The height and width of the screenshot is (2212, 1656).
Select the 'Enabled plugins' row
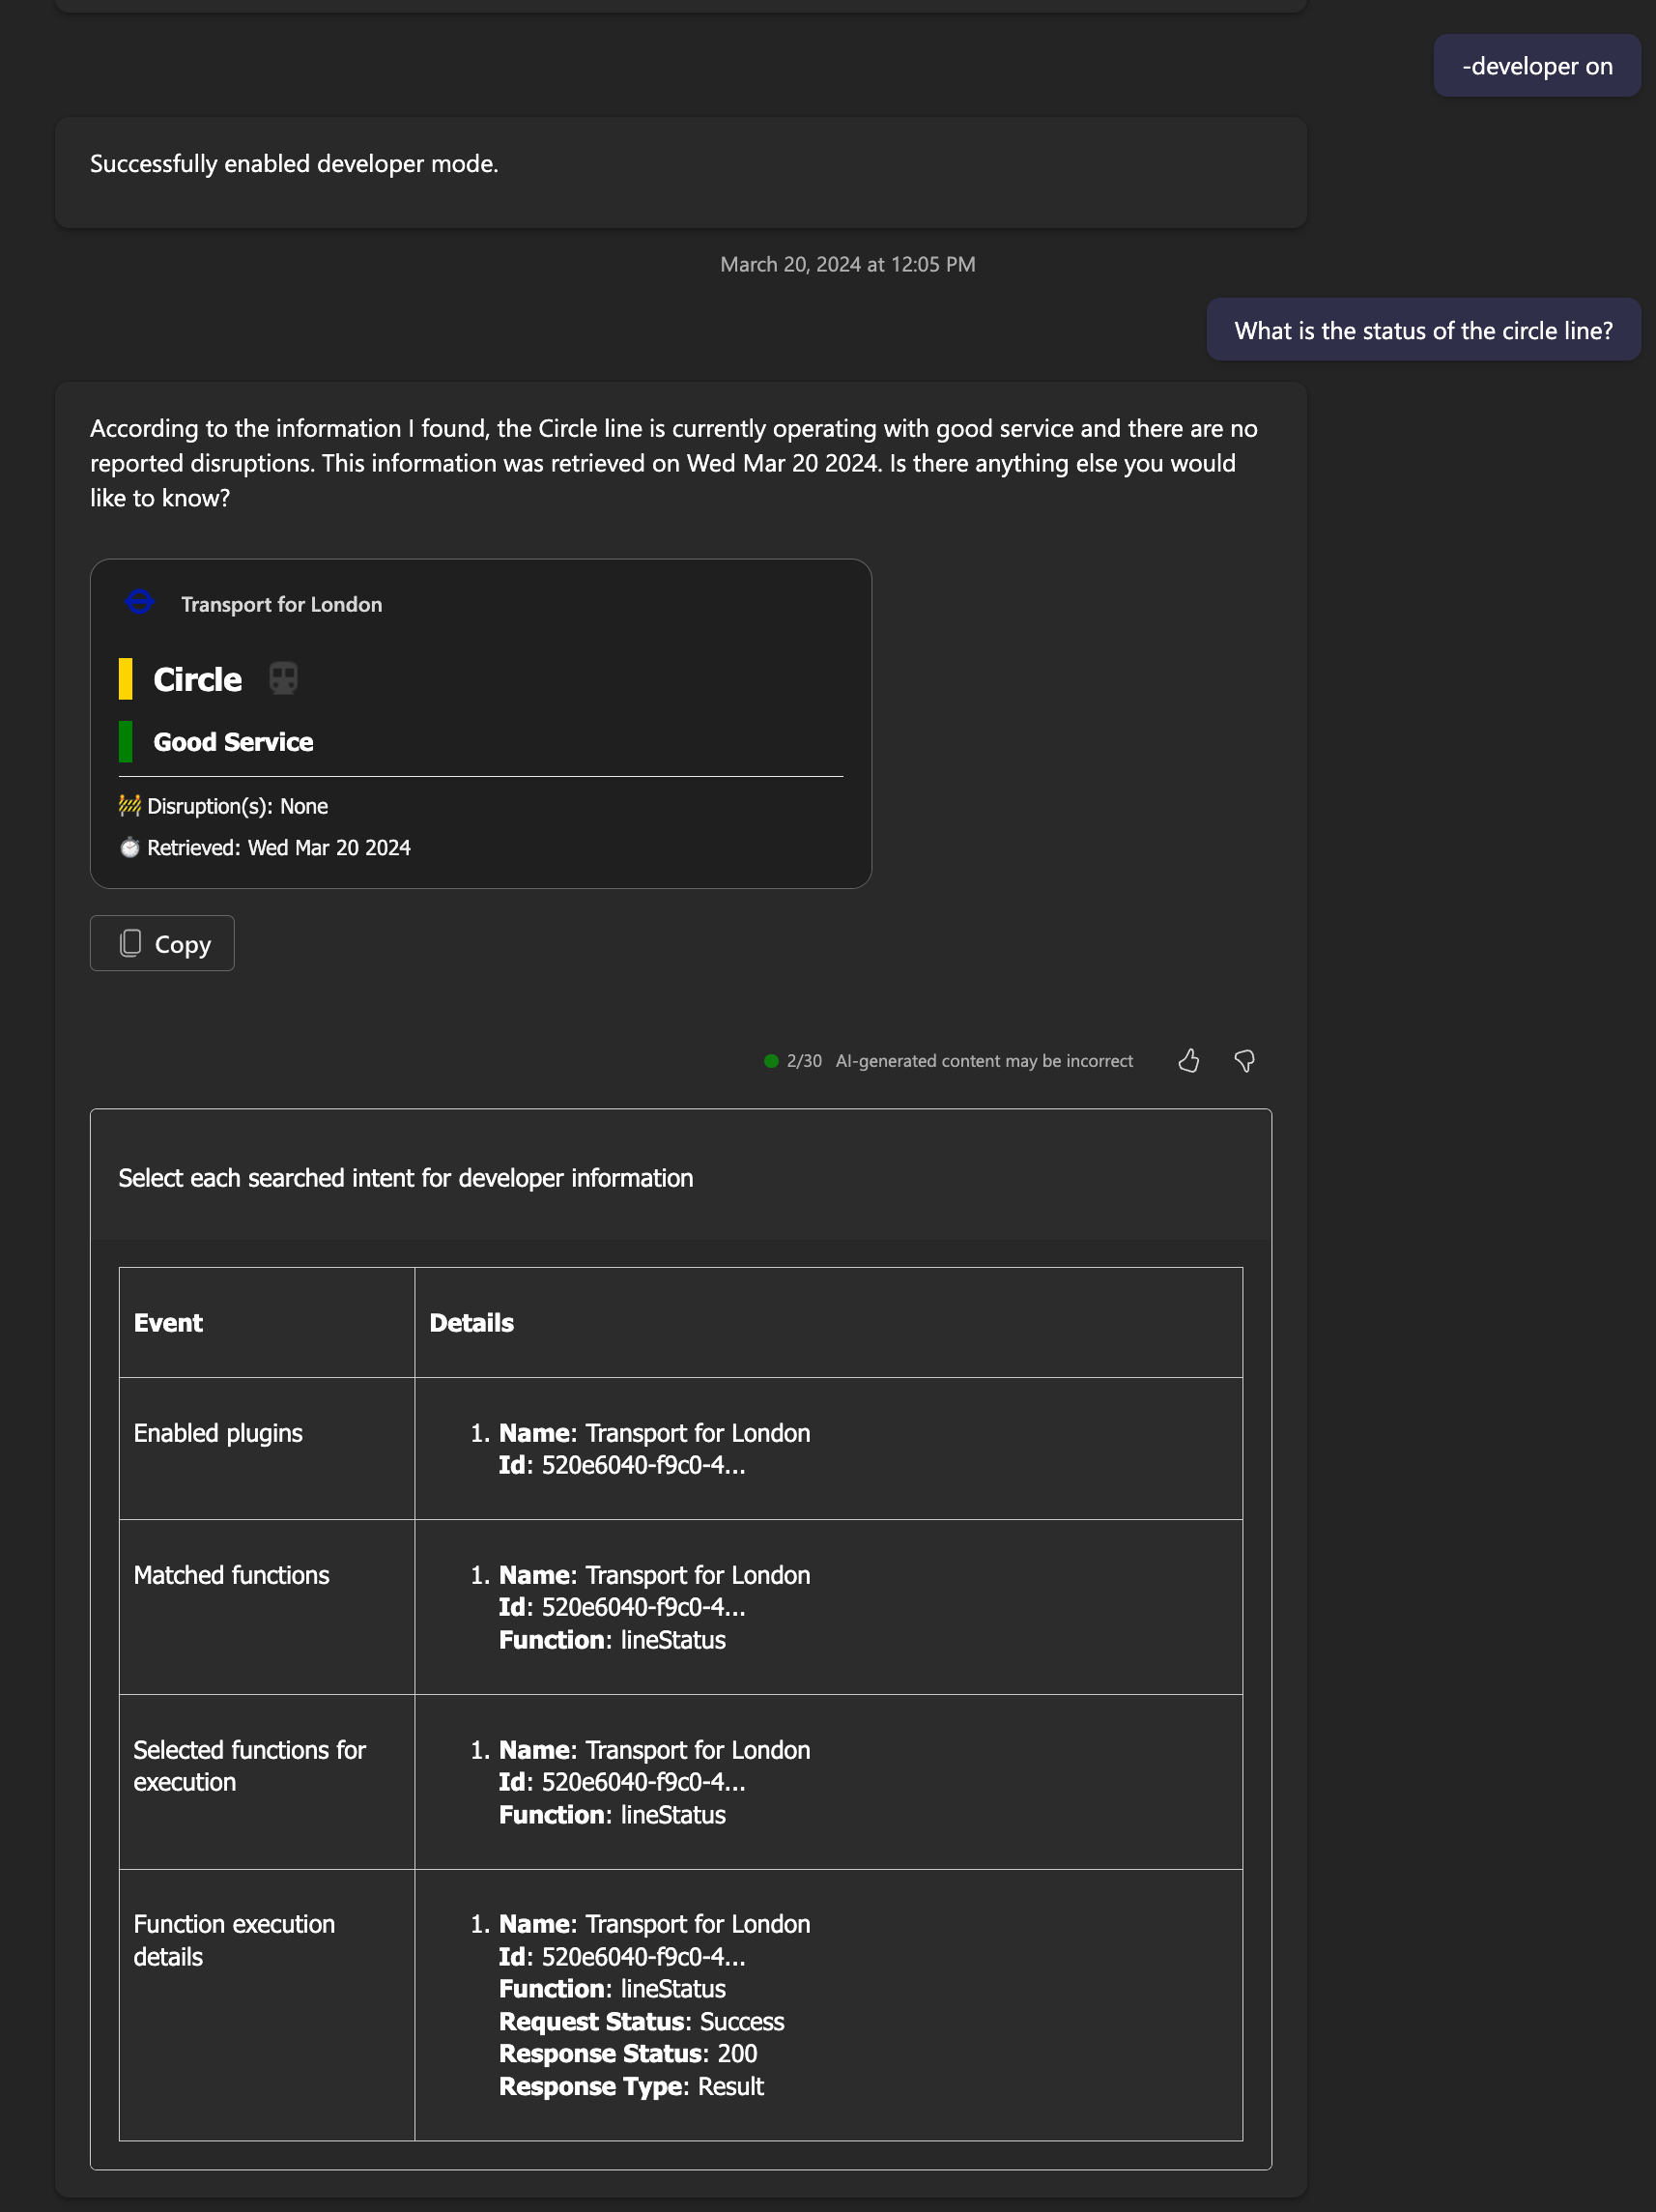(x=680, y=1448)
